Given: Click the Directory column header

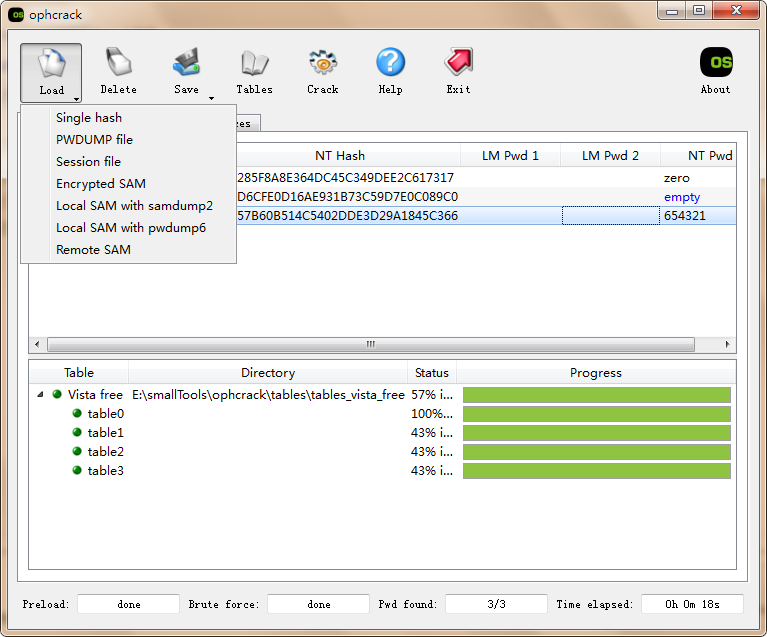Looking at the screenshot, I should click(x=268, y=373).
